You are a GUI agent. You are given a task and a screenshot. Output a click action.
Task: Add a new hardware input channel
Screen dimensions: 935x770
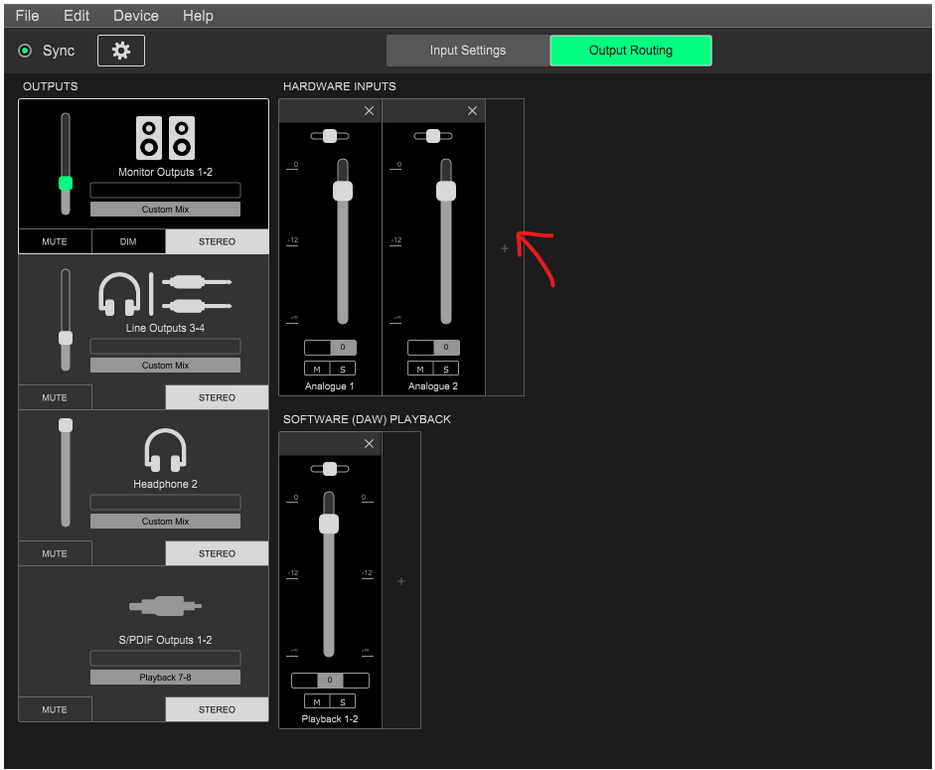[x=504, y=248]
